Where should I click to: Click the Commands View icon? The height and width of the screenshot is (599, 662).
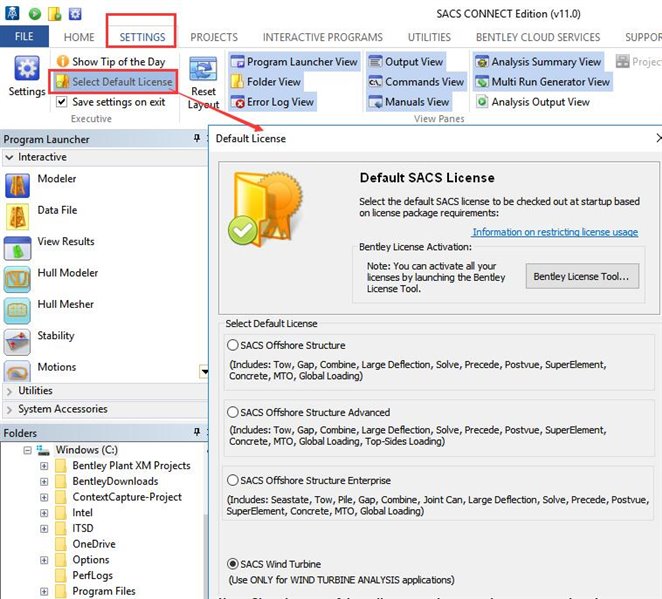point(375,81)
